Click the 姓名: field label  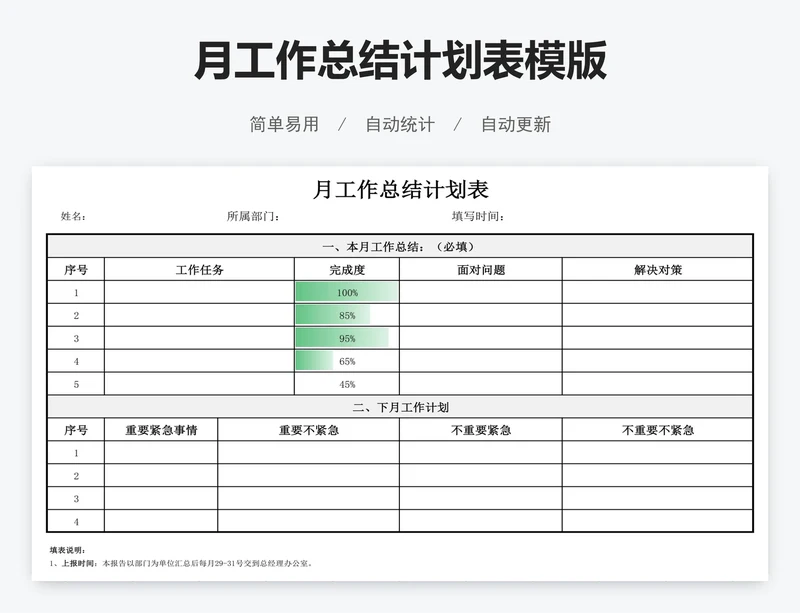click(x=73, y=216)
